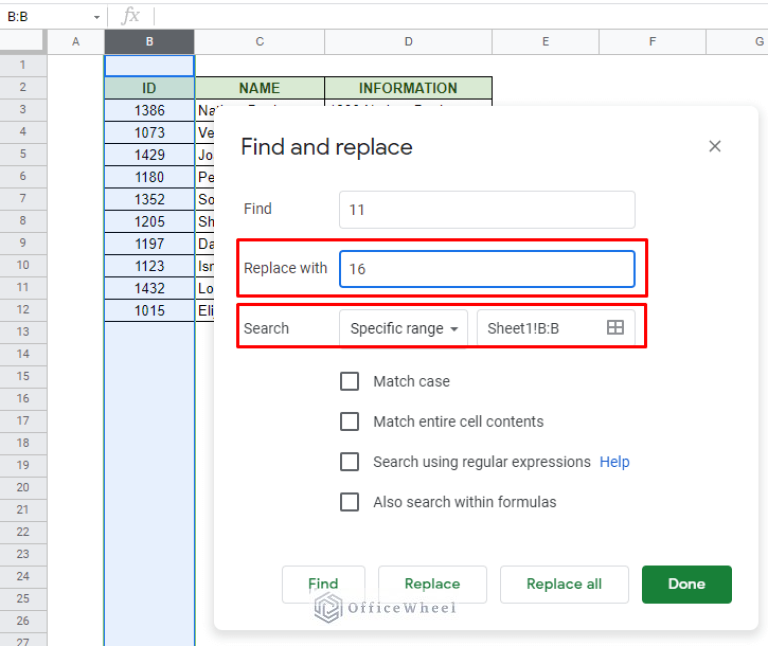Click cell with ID 1429

[149, 155]
